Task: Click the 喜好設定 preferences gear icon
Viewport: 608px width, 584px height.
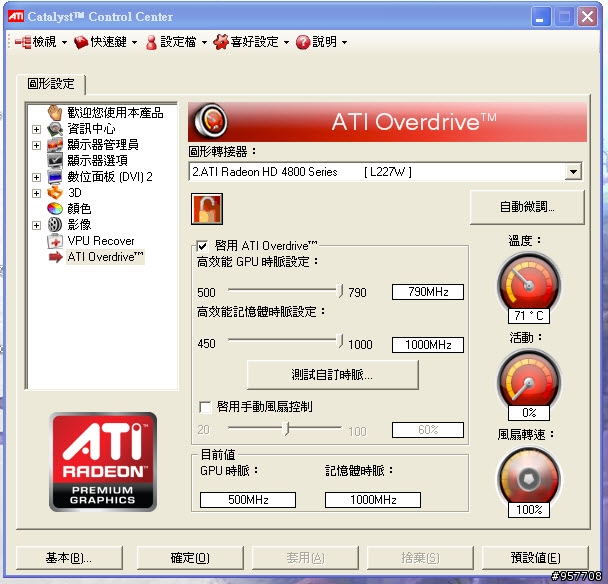Action: click(x=221, y=42)
